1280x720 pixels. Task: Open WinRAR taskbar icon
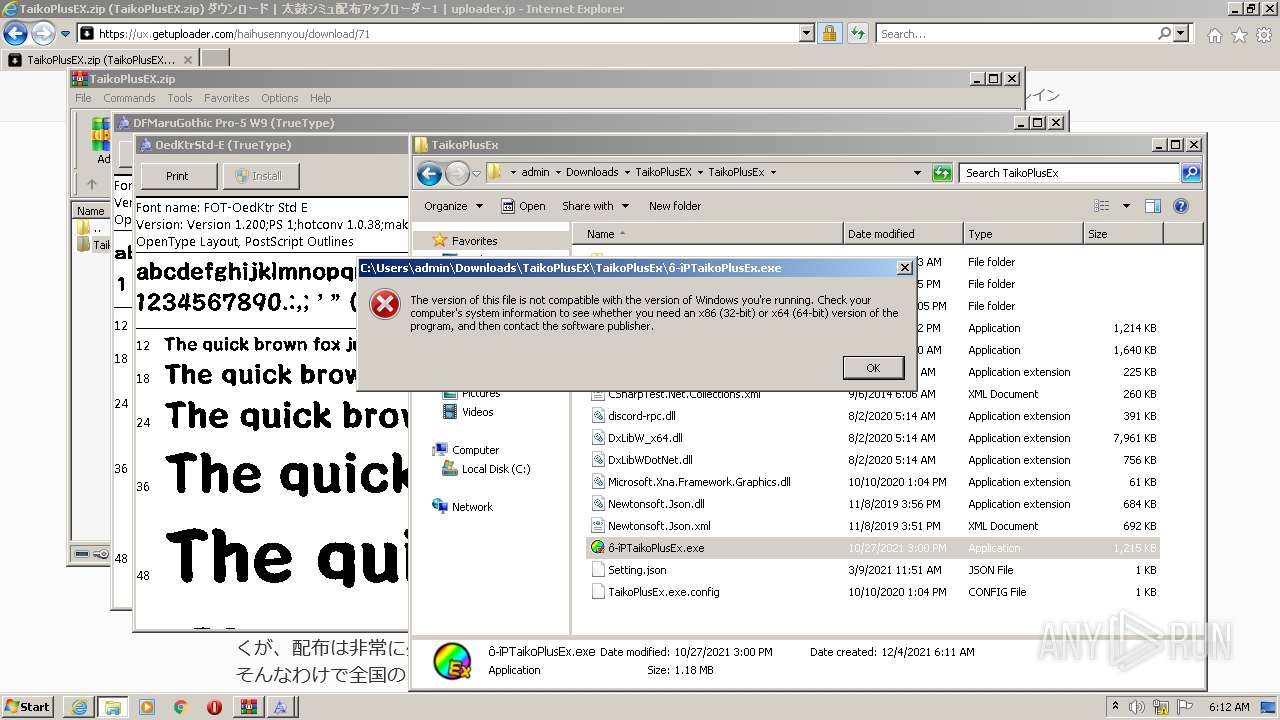[247, 707]
